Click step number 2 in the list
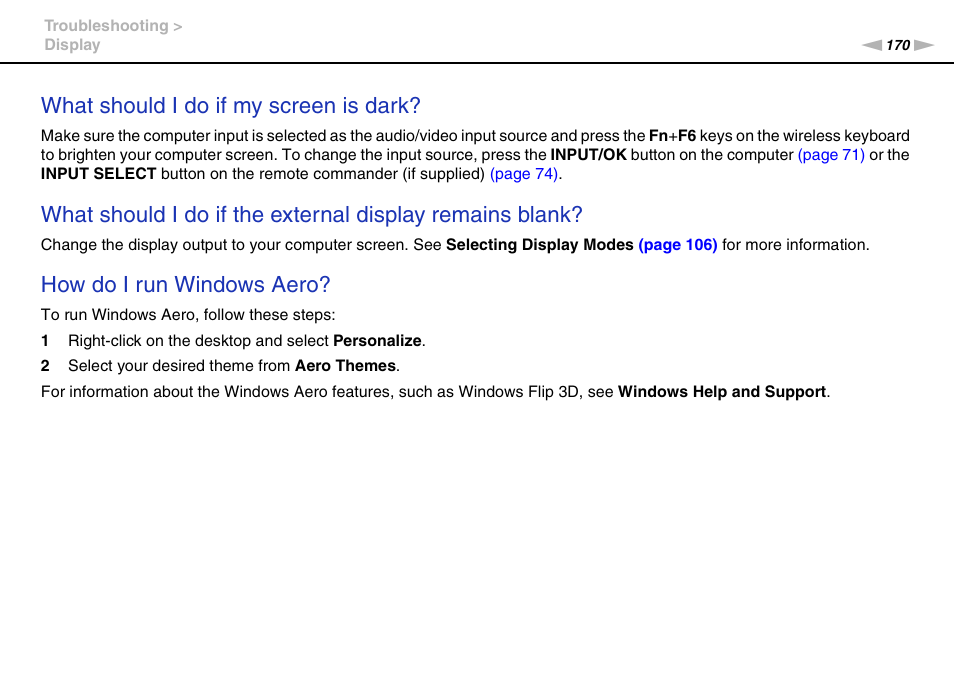 pyautogui.click(x=45, y=366)
